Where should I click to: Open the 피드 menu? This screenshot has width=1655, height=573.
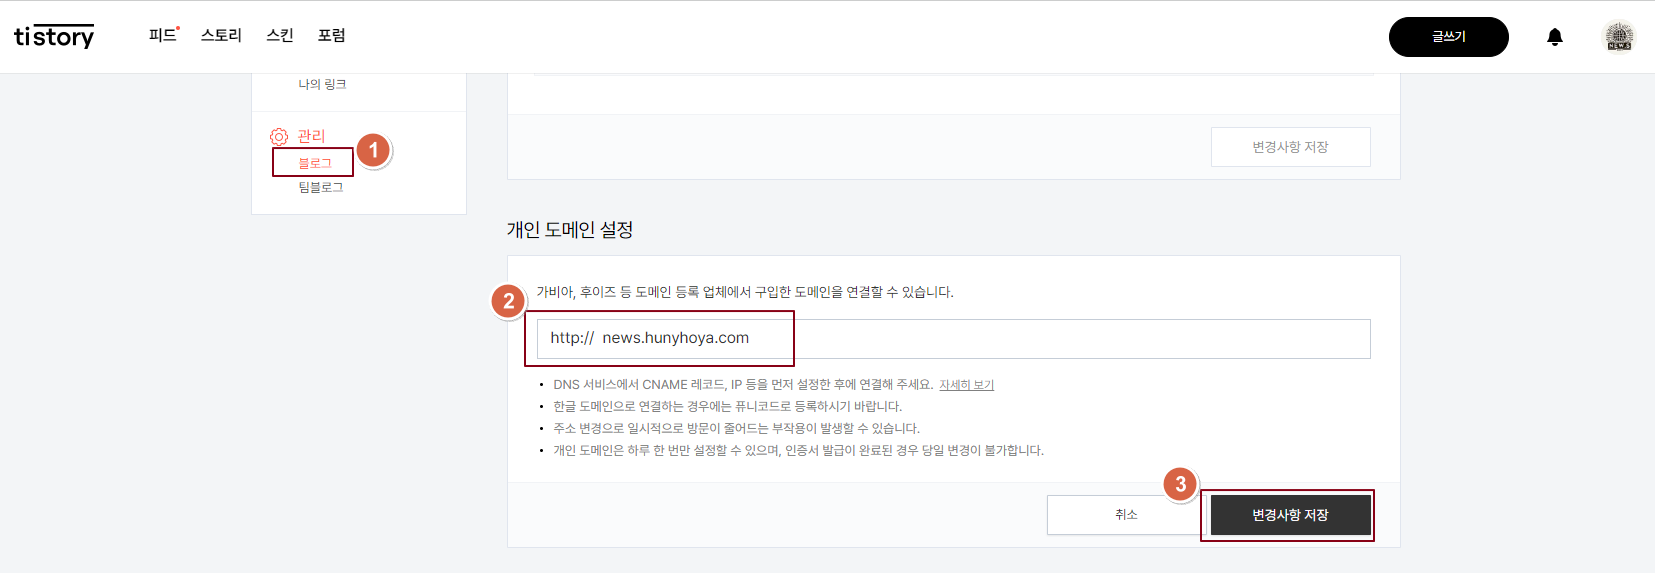coord(163,36)
